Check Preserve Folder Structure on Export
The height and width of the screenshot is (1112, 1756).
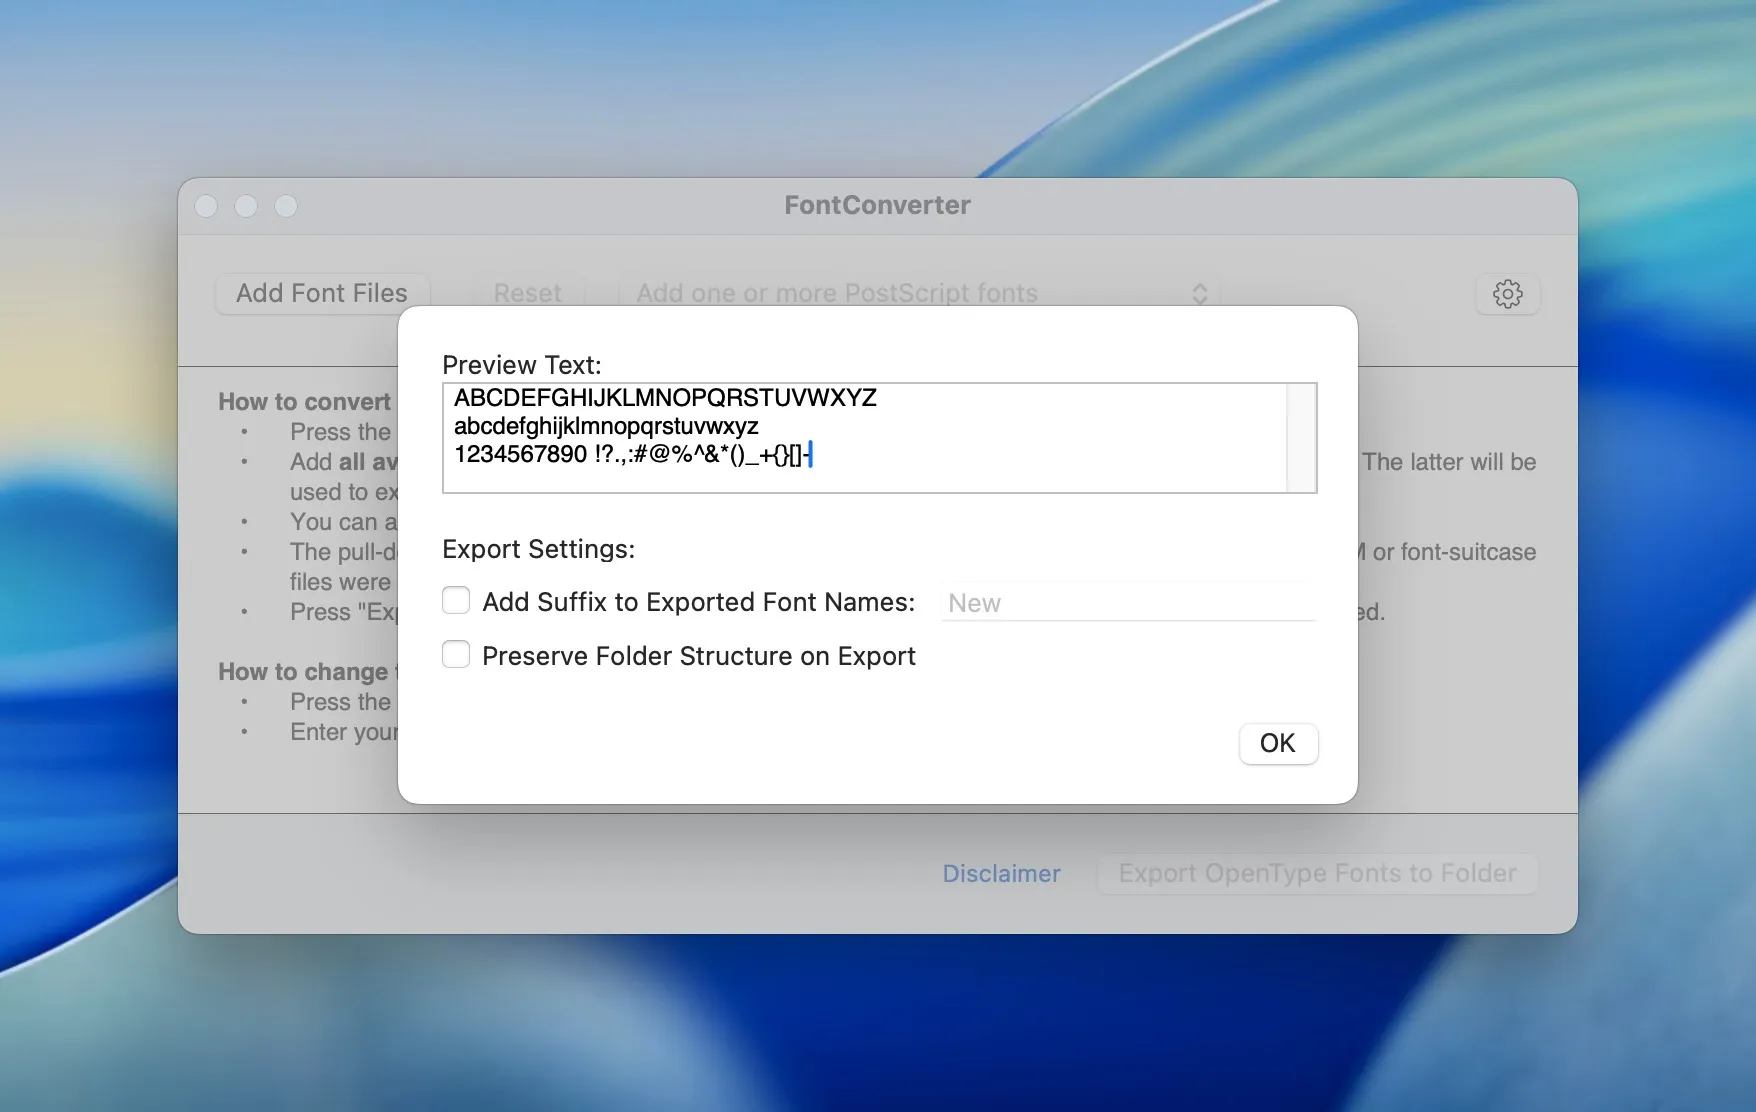(456, 654)
